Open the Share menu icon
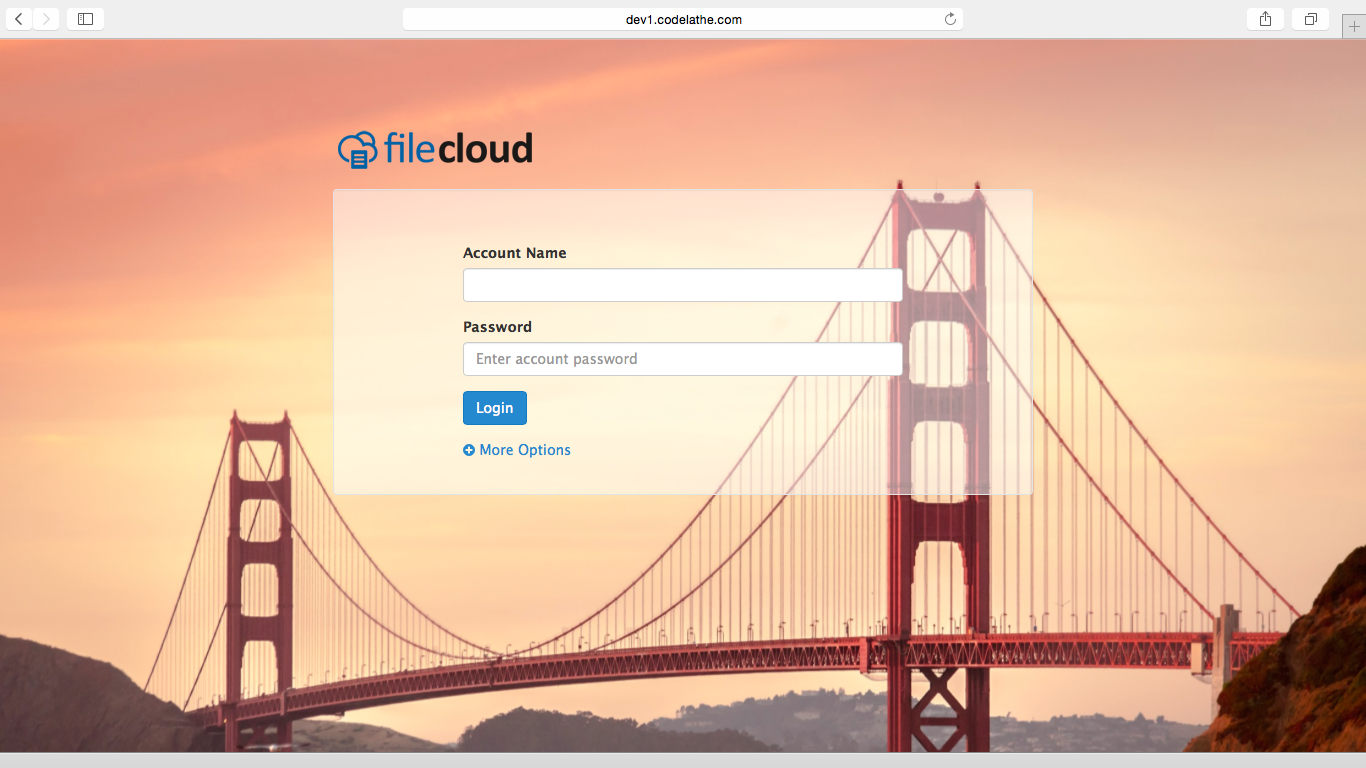1366x768 pixels. pyautogui.click(x=1265, y=19)
